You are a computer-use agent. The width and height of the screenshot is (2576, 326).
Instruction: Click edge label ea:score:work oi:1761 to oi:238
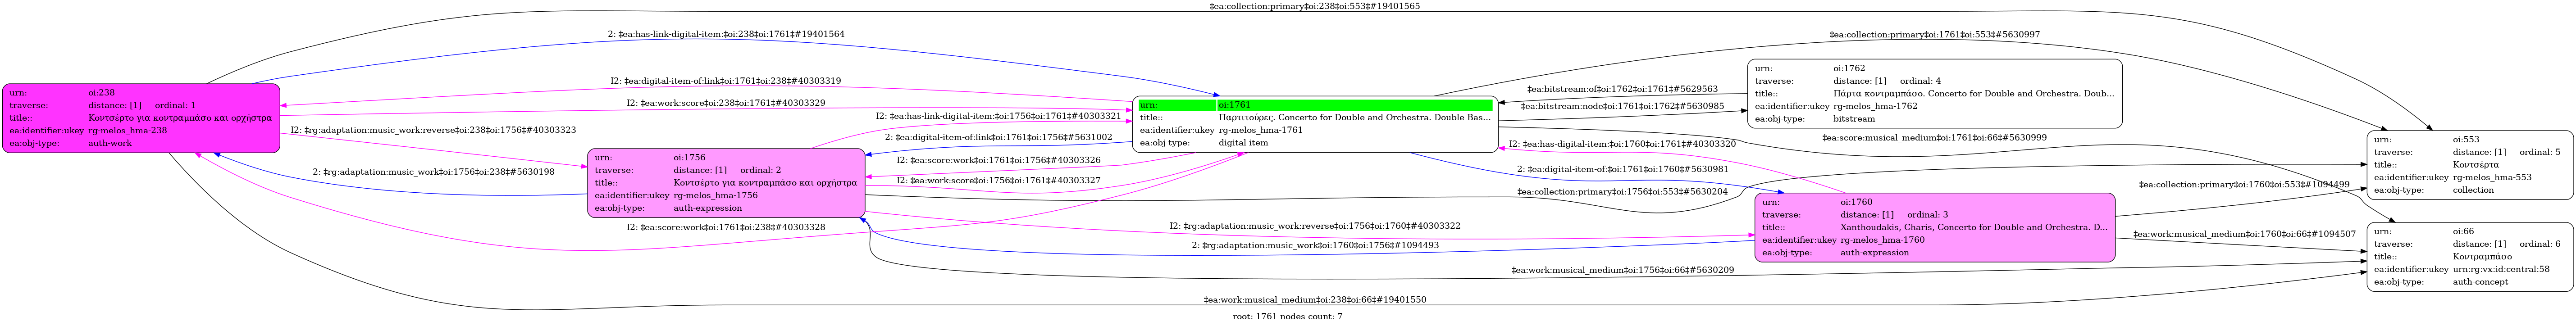[726, 228]
